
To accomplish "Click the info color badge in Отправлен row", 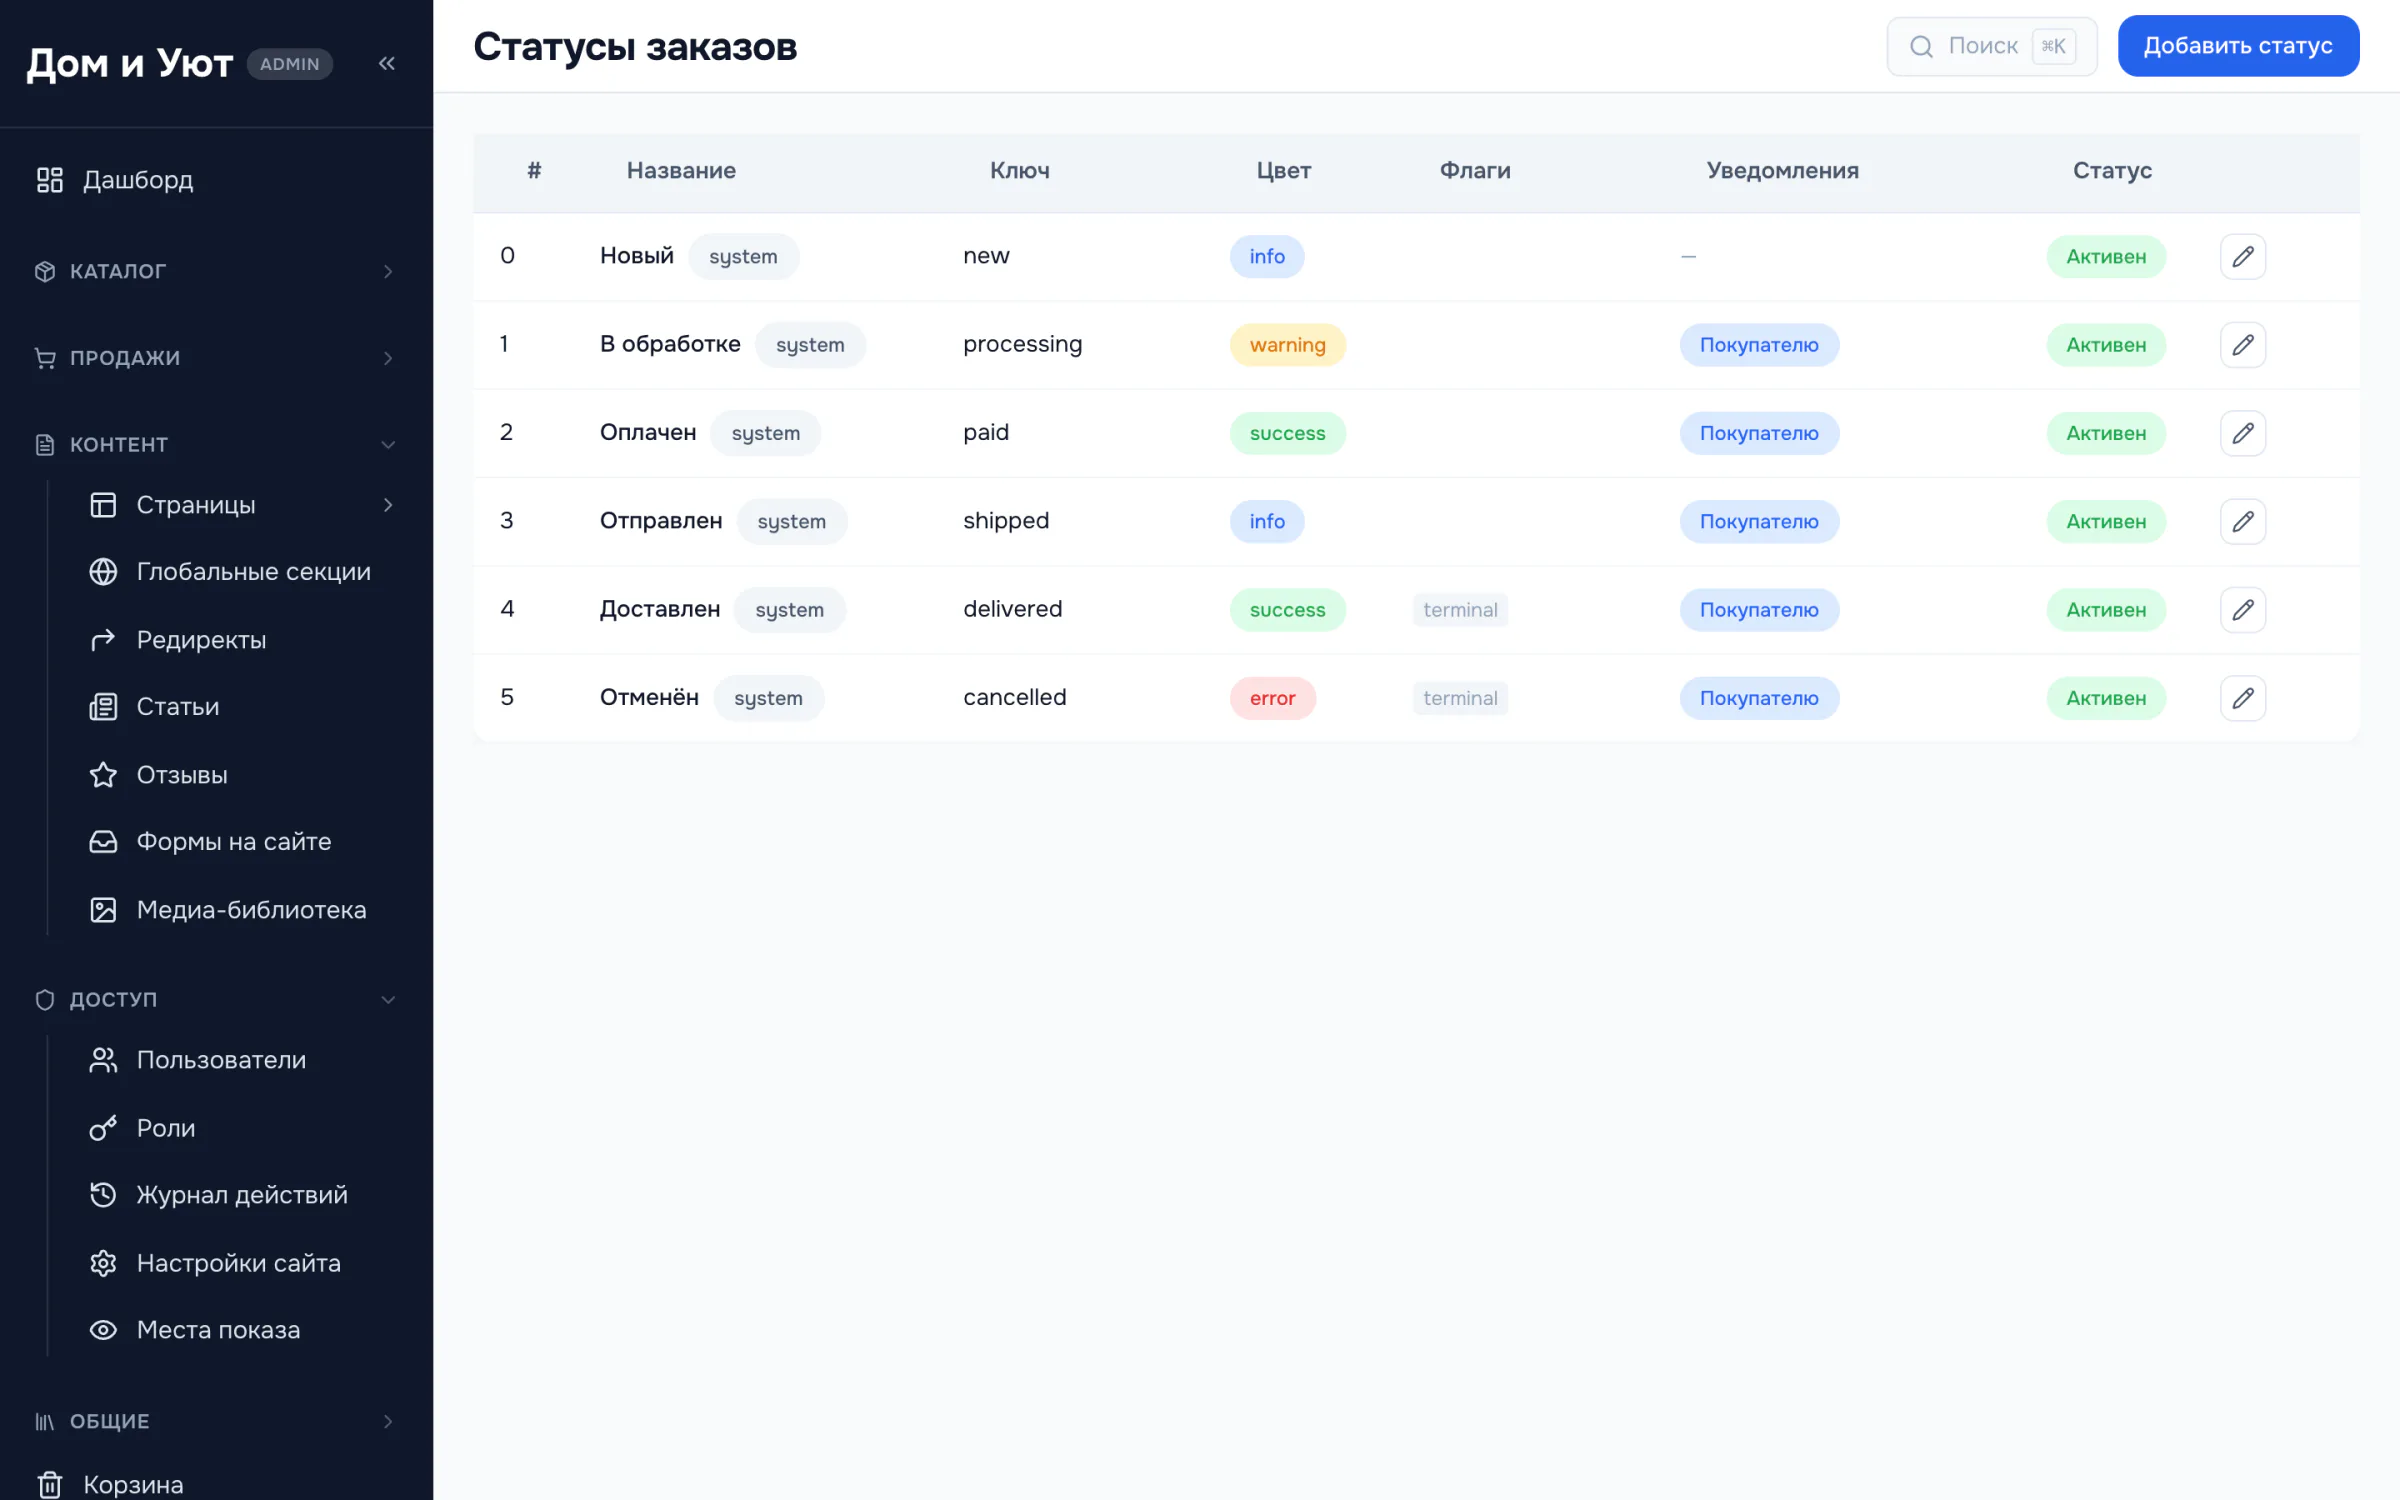I will 1267,521.
